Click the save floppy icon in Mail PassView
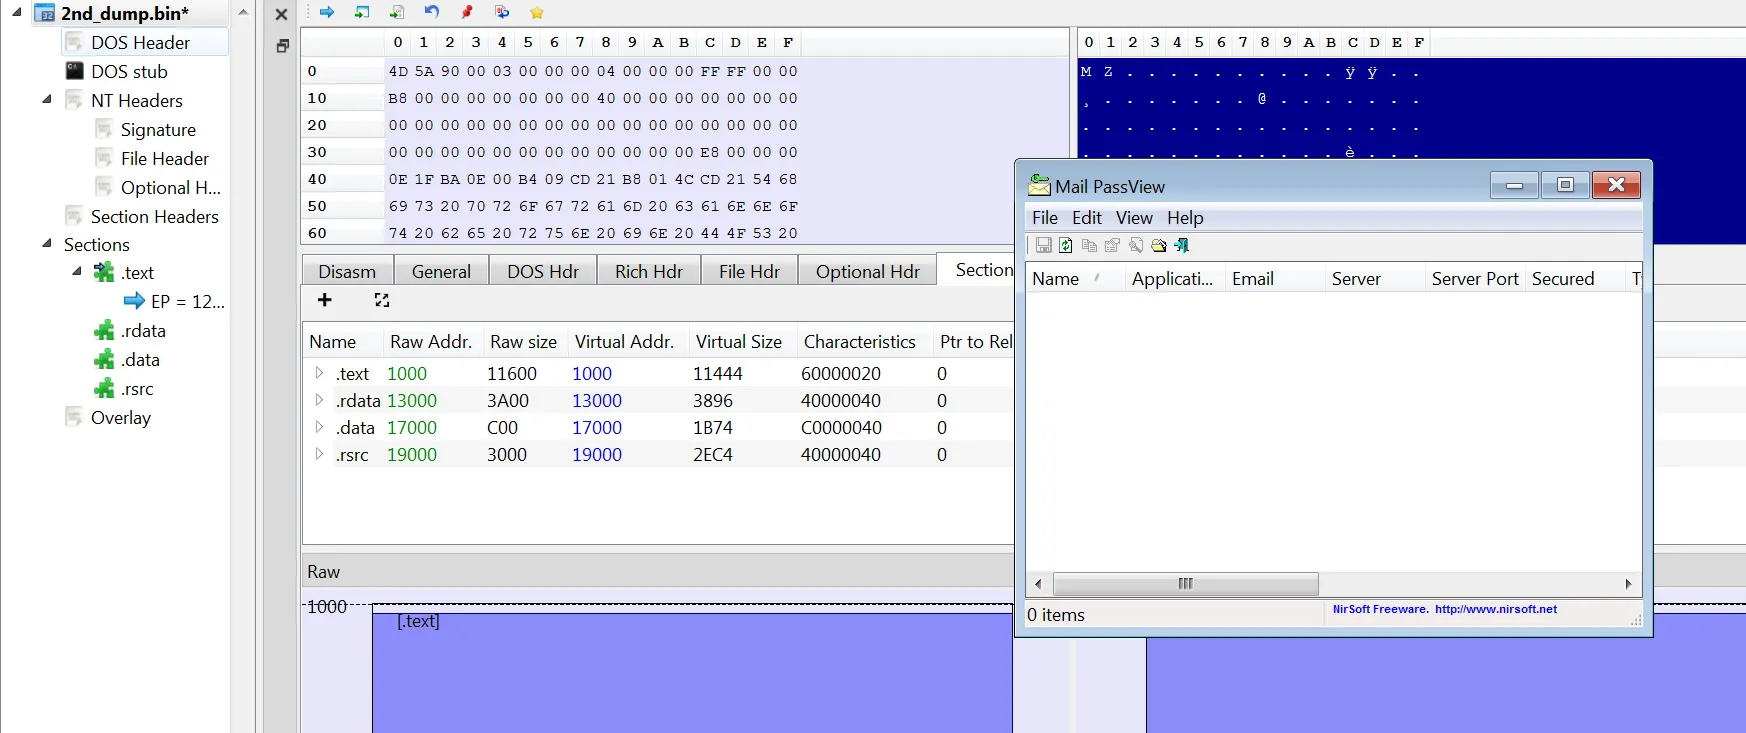 [x=1043, y=245]
